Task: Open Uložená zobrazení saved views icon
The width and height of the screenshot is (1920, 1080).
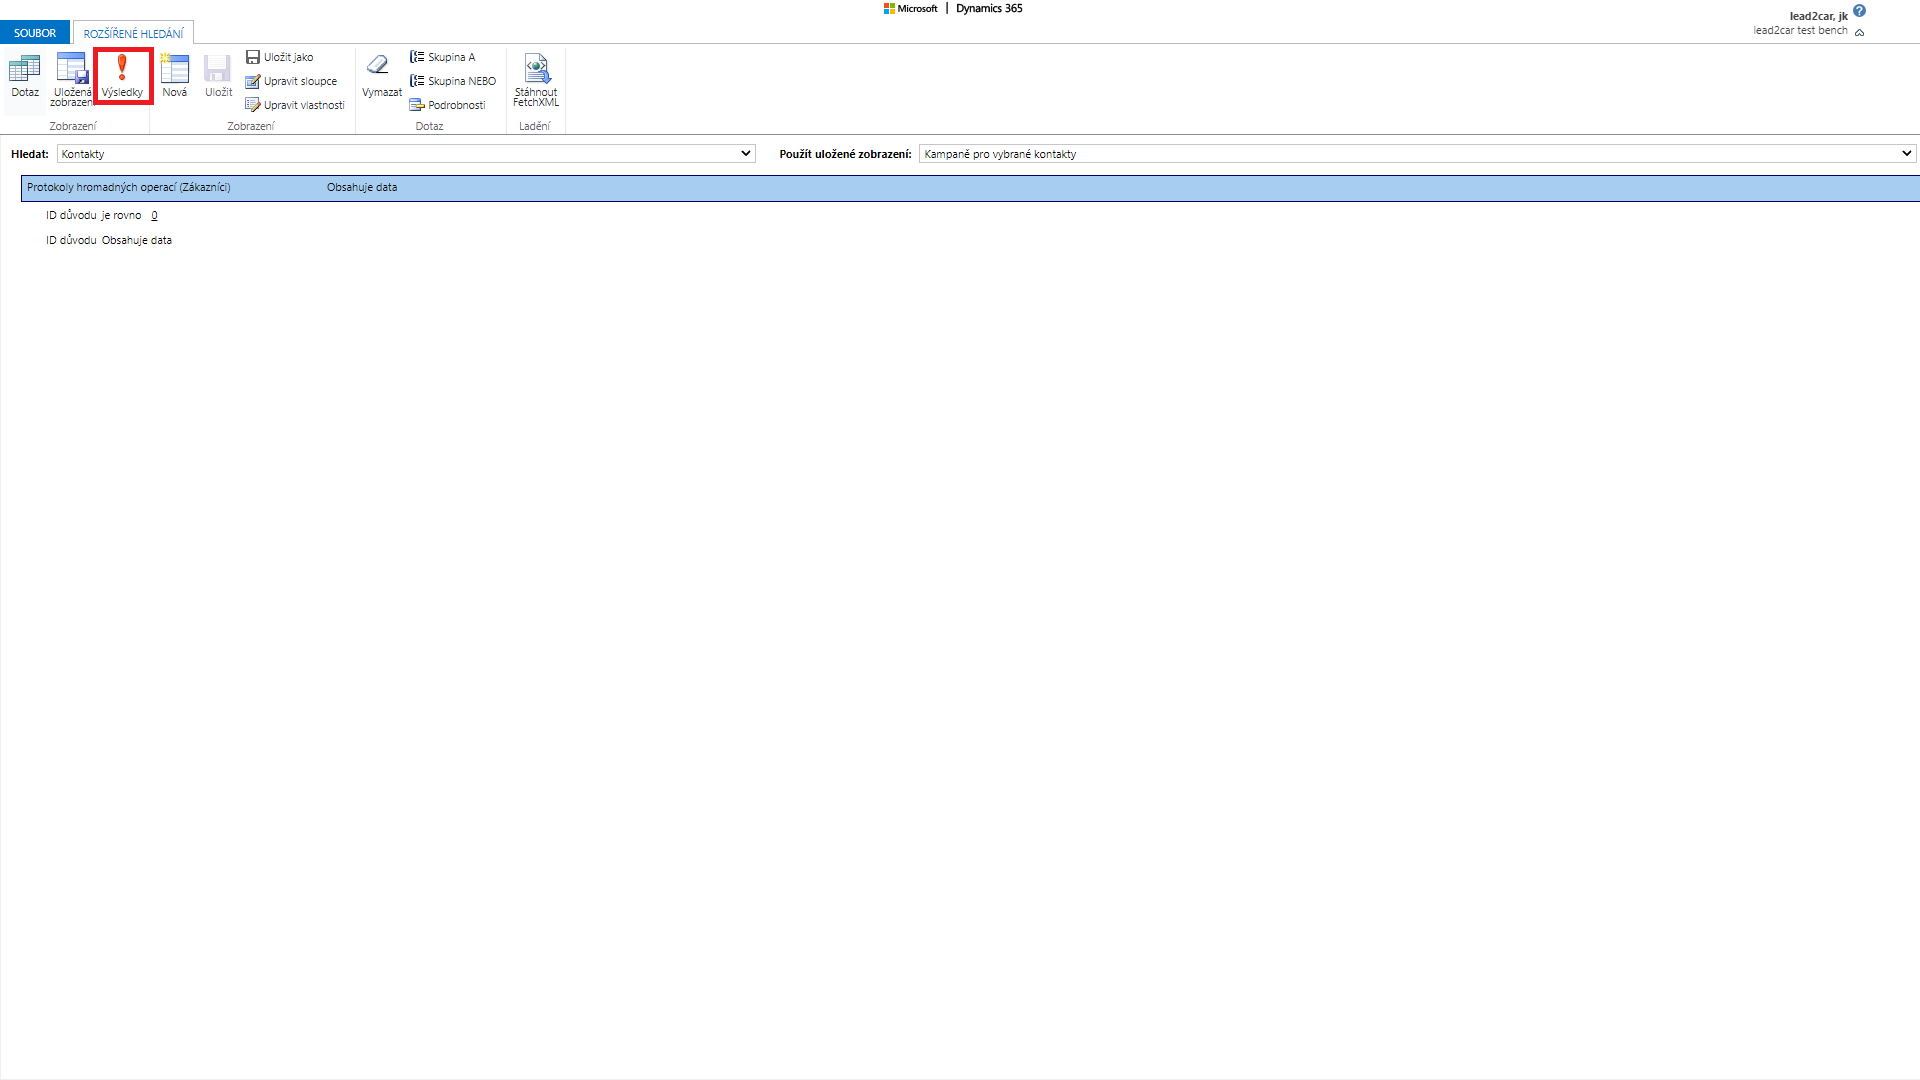Action: point(72,69)
